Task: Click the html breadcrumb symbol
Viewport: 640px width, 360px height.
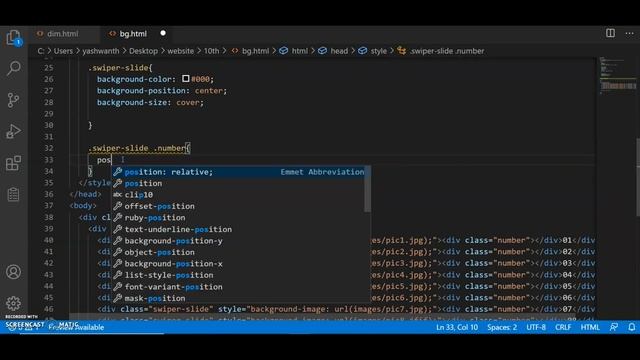Action: 300,51
